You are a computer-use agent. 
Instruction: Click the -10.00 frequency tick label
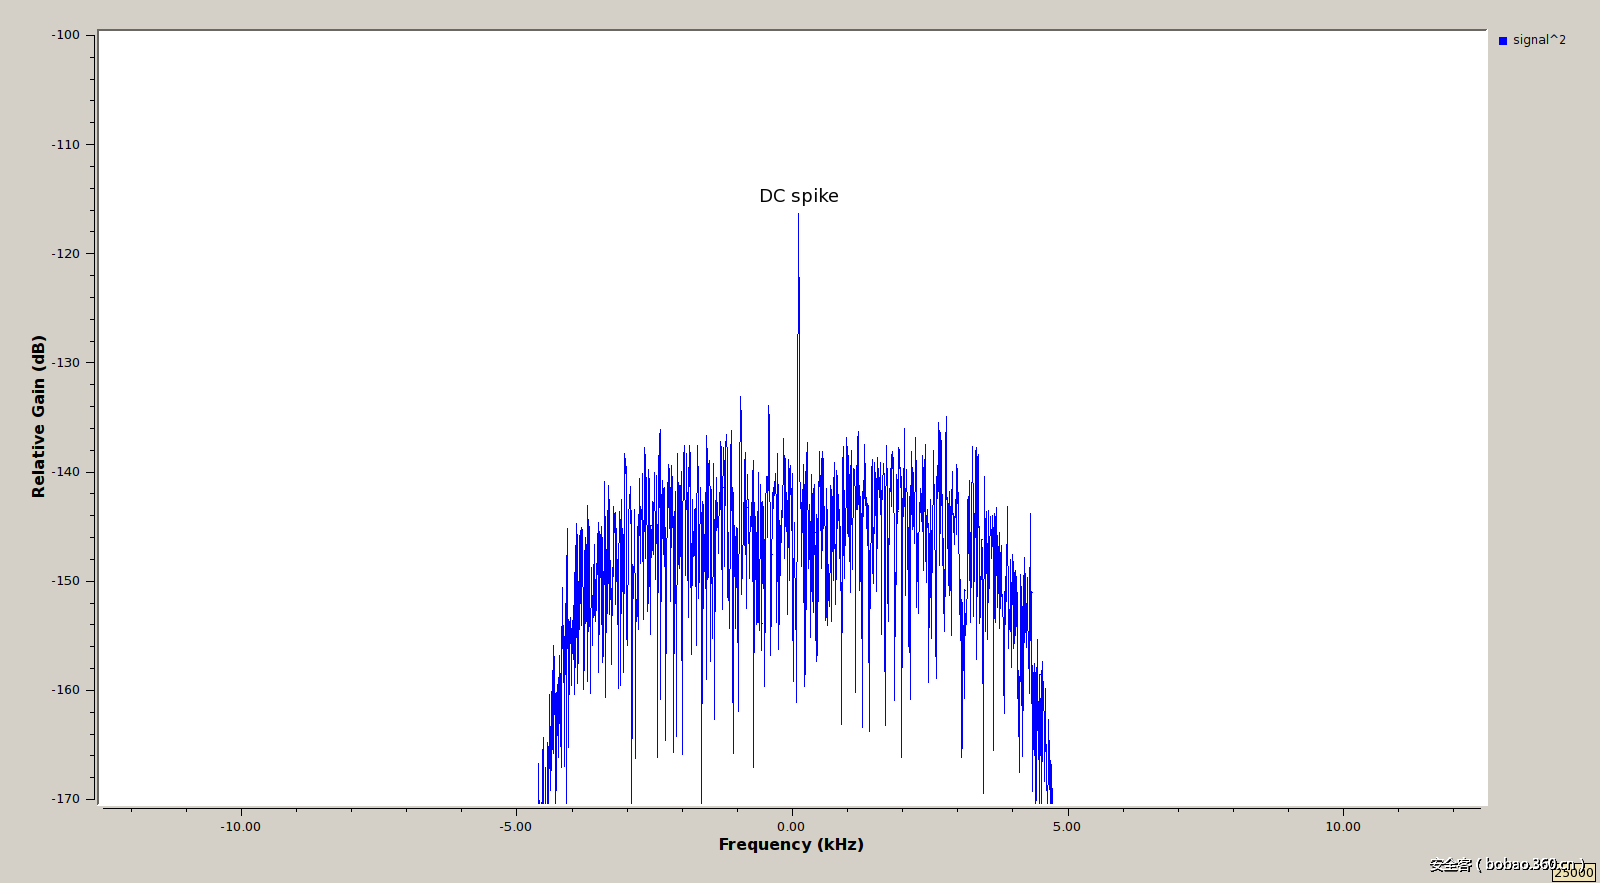click(x=240, y=826)
